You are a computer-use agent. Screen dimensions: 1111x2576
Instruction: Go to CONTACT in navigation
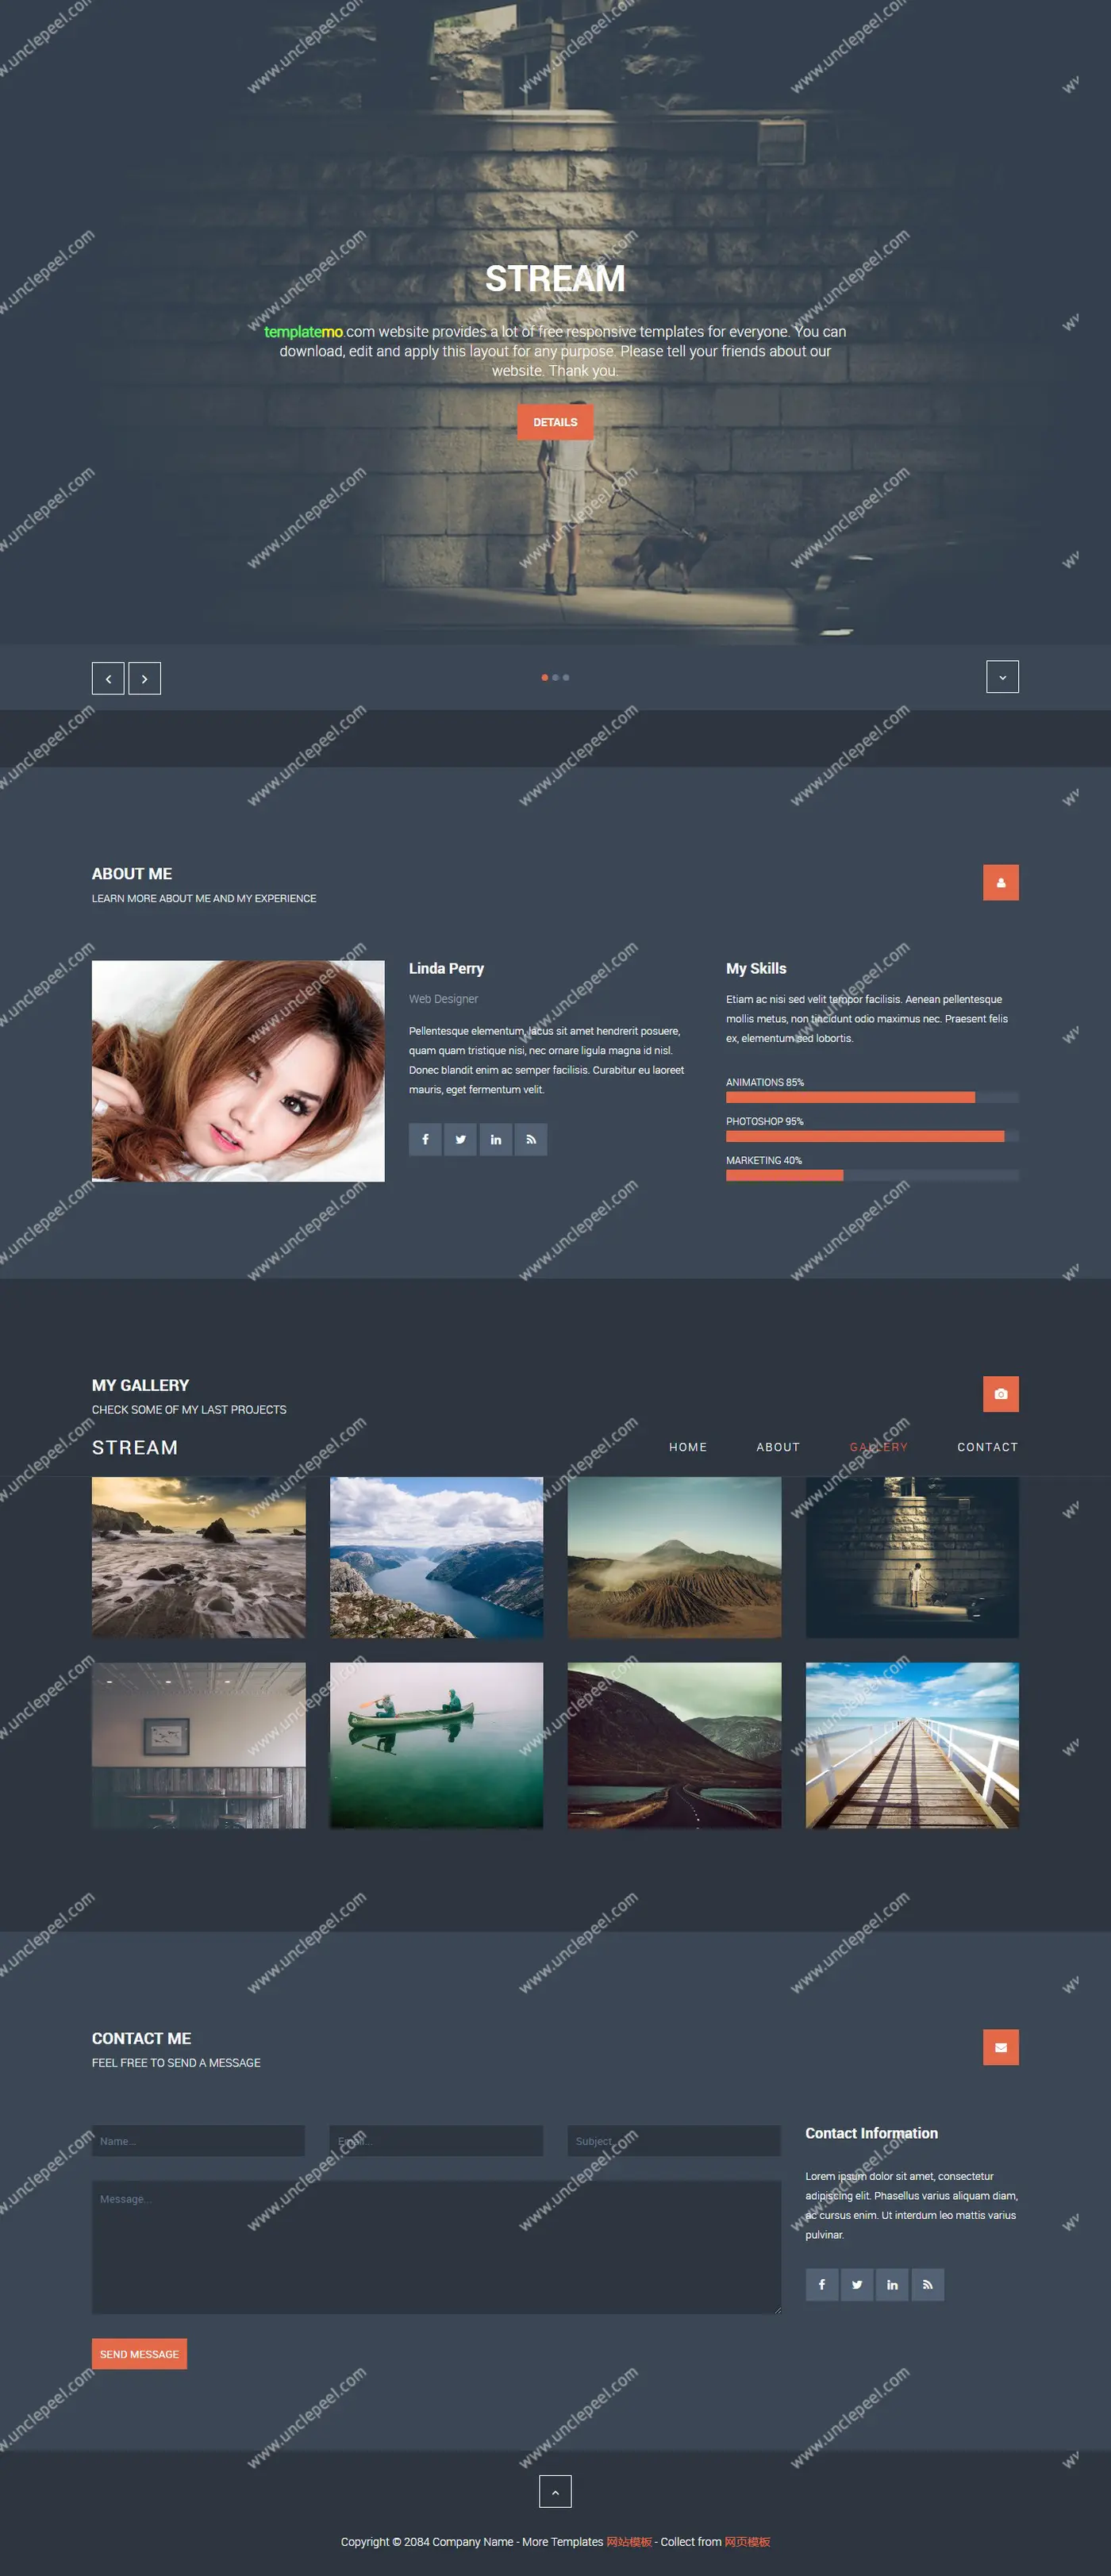[x=987, y=1447]
